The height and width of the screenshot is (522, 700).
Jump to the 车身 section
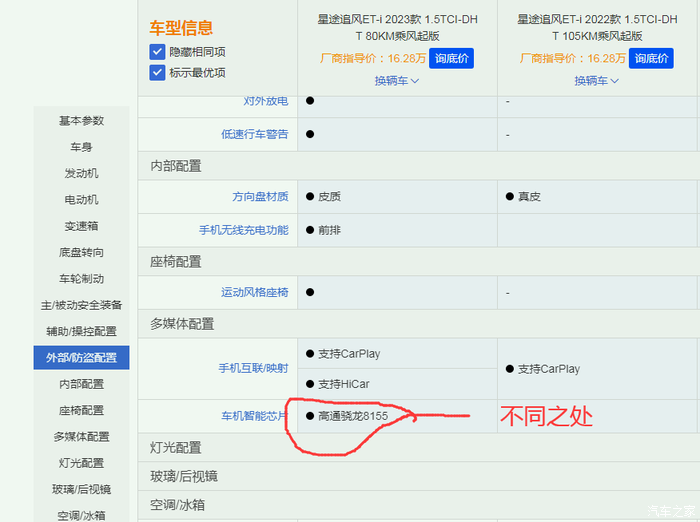(81, 147)
